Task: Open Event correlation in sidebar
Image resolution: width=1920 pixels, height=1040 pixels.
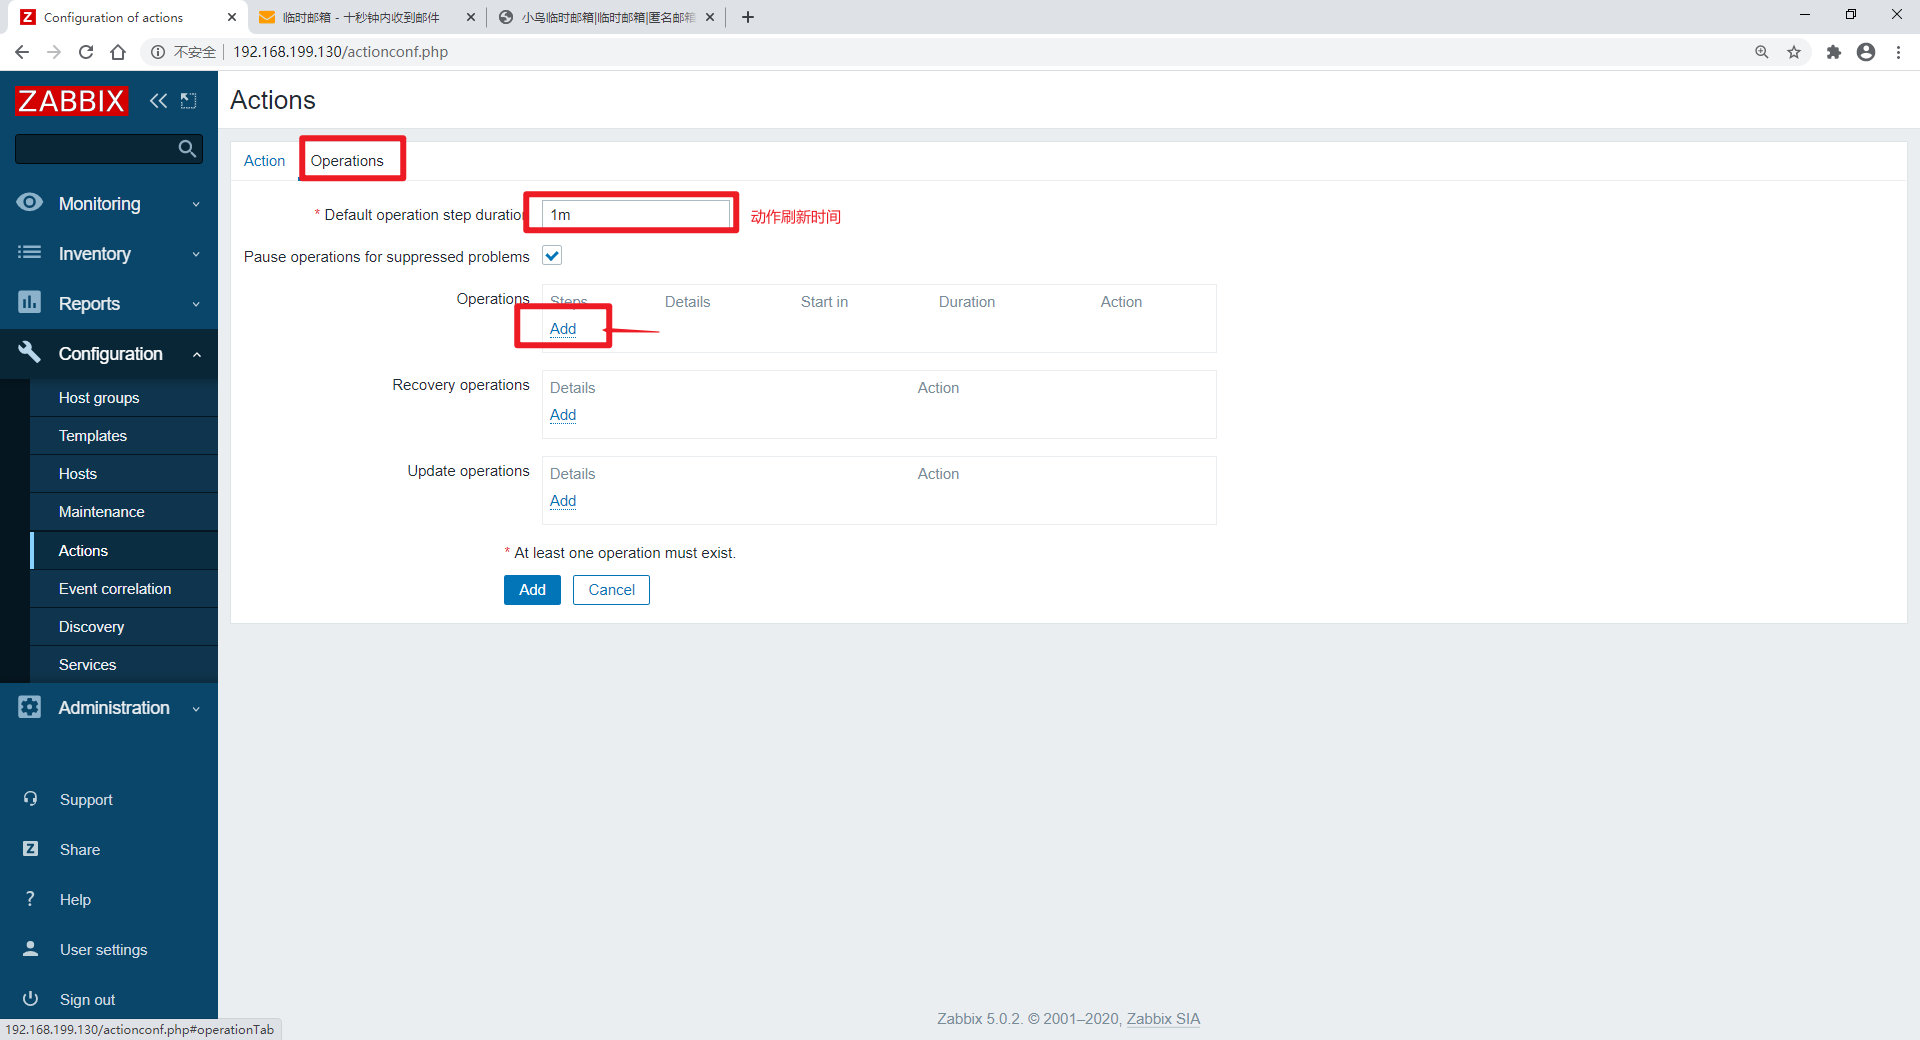Action: click(x=124, y=589)
